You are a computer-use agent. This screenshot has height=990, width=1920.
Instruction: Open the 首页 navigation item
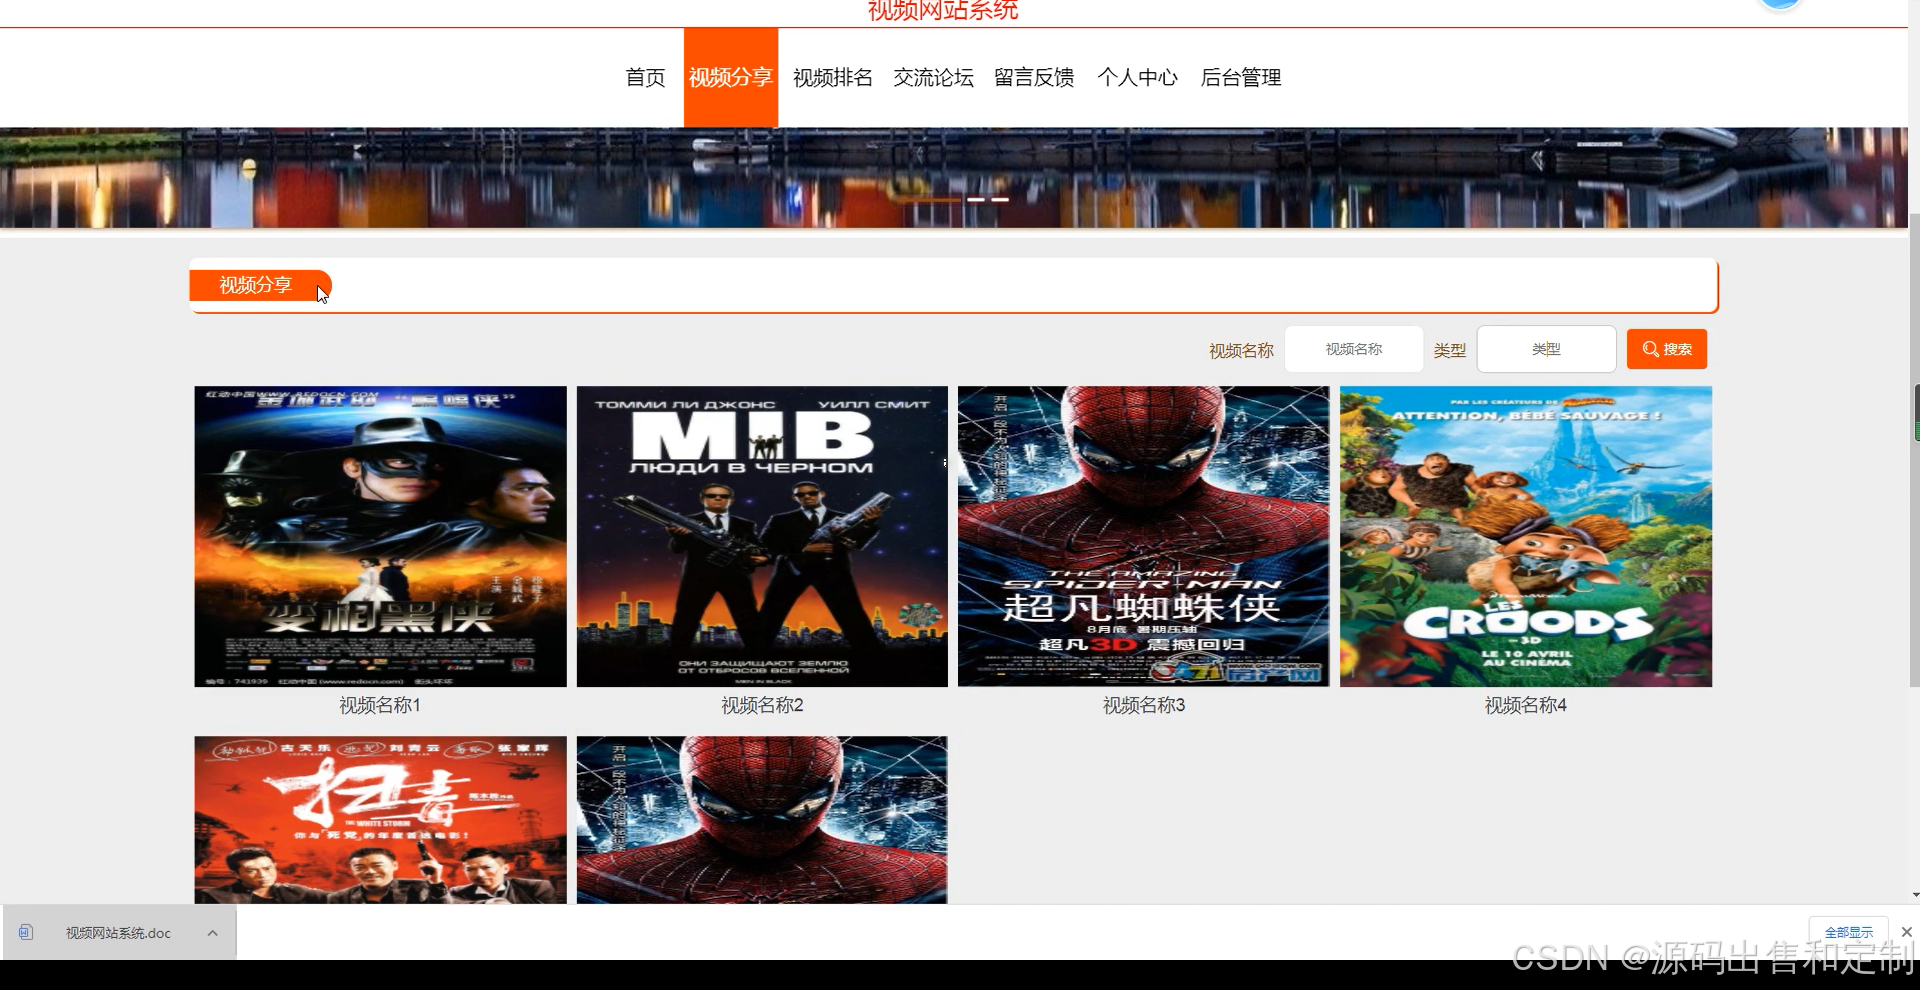(x=645, y=78)
